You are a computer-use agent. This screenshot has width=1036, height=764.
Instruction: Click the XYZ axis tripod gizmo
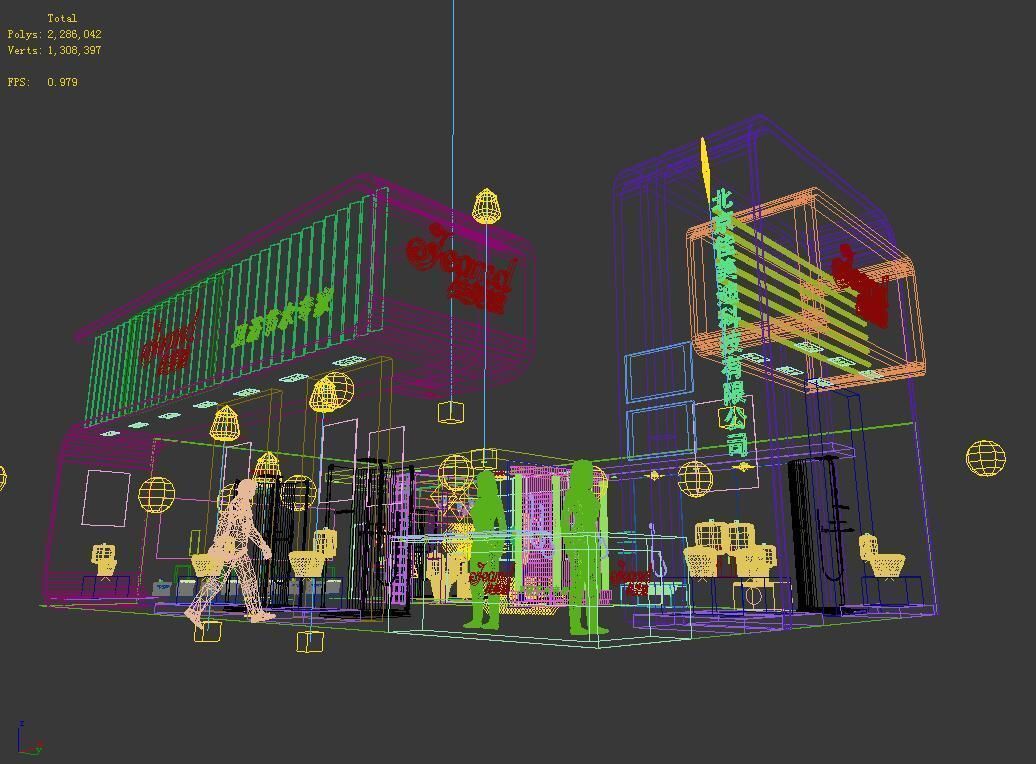pyautogui.click(x=29, y=738)
